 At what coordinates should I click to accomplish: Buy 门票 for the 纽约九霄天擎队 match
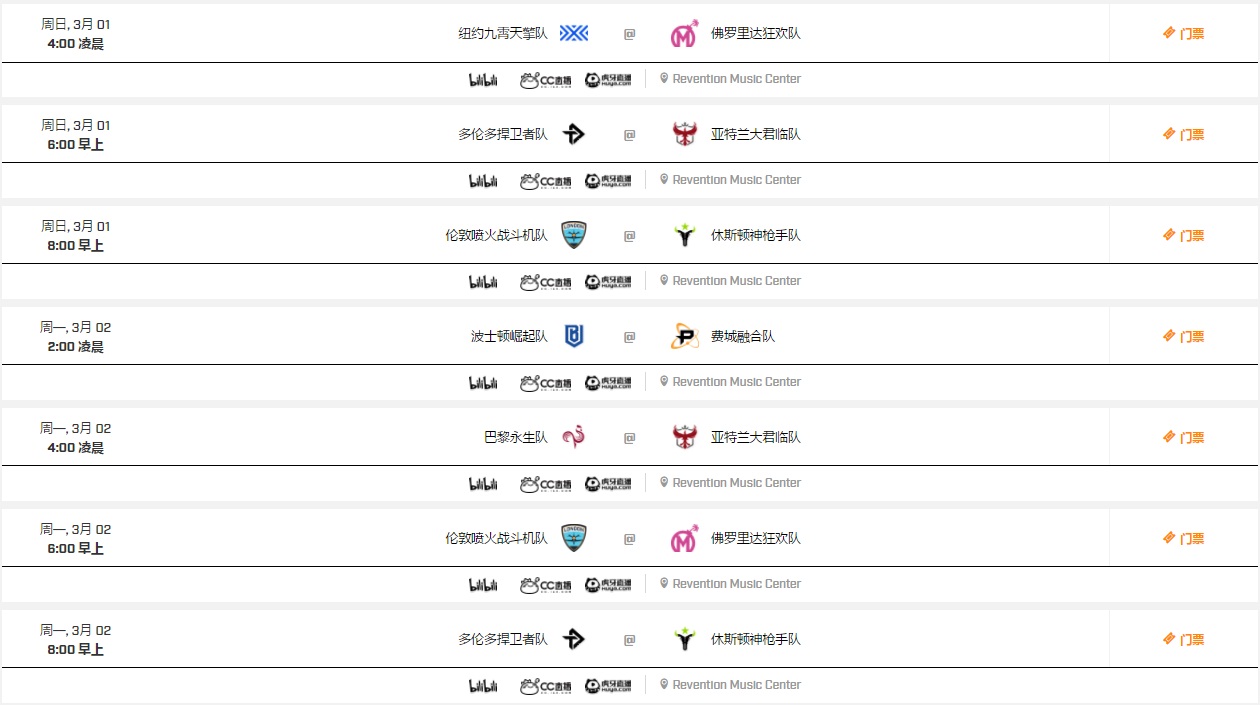click(1184, 33)
